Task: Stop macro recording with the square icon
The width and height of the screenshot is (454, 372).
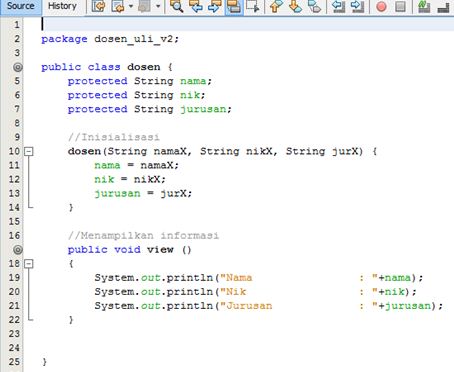Action: pos(400,6)
